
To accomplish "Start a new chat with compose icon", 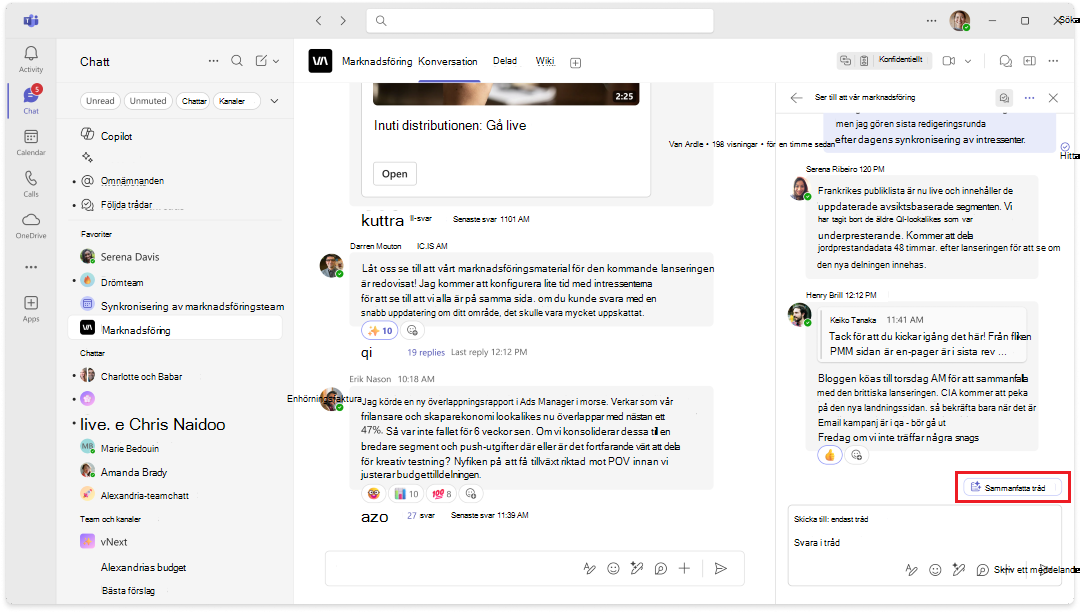I will pos(261,61).
